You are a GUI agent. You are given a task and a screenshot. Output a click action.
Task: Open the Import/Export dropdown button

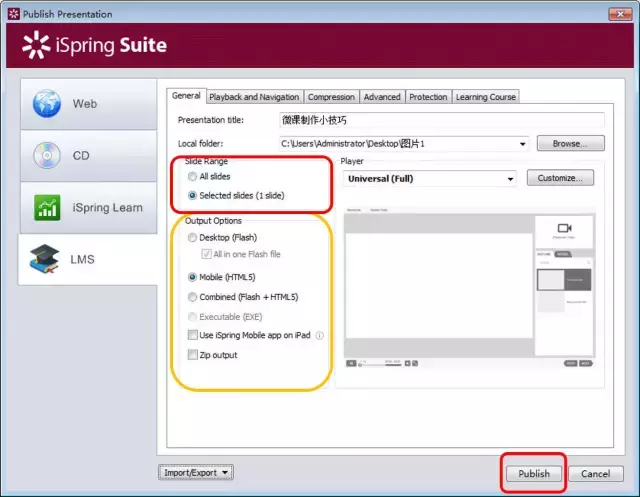[196, 473]
